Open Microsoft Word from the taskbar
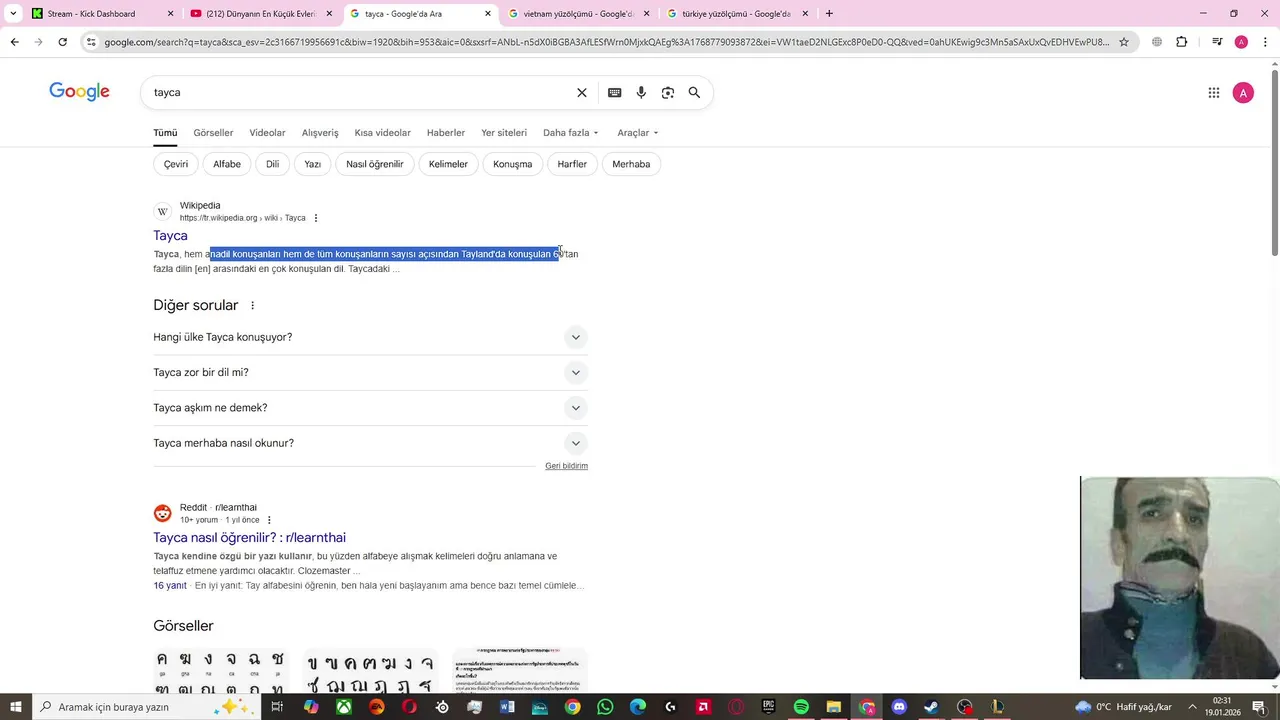 tap(507, 707)
